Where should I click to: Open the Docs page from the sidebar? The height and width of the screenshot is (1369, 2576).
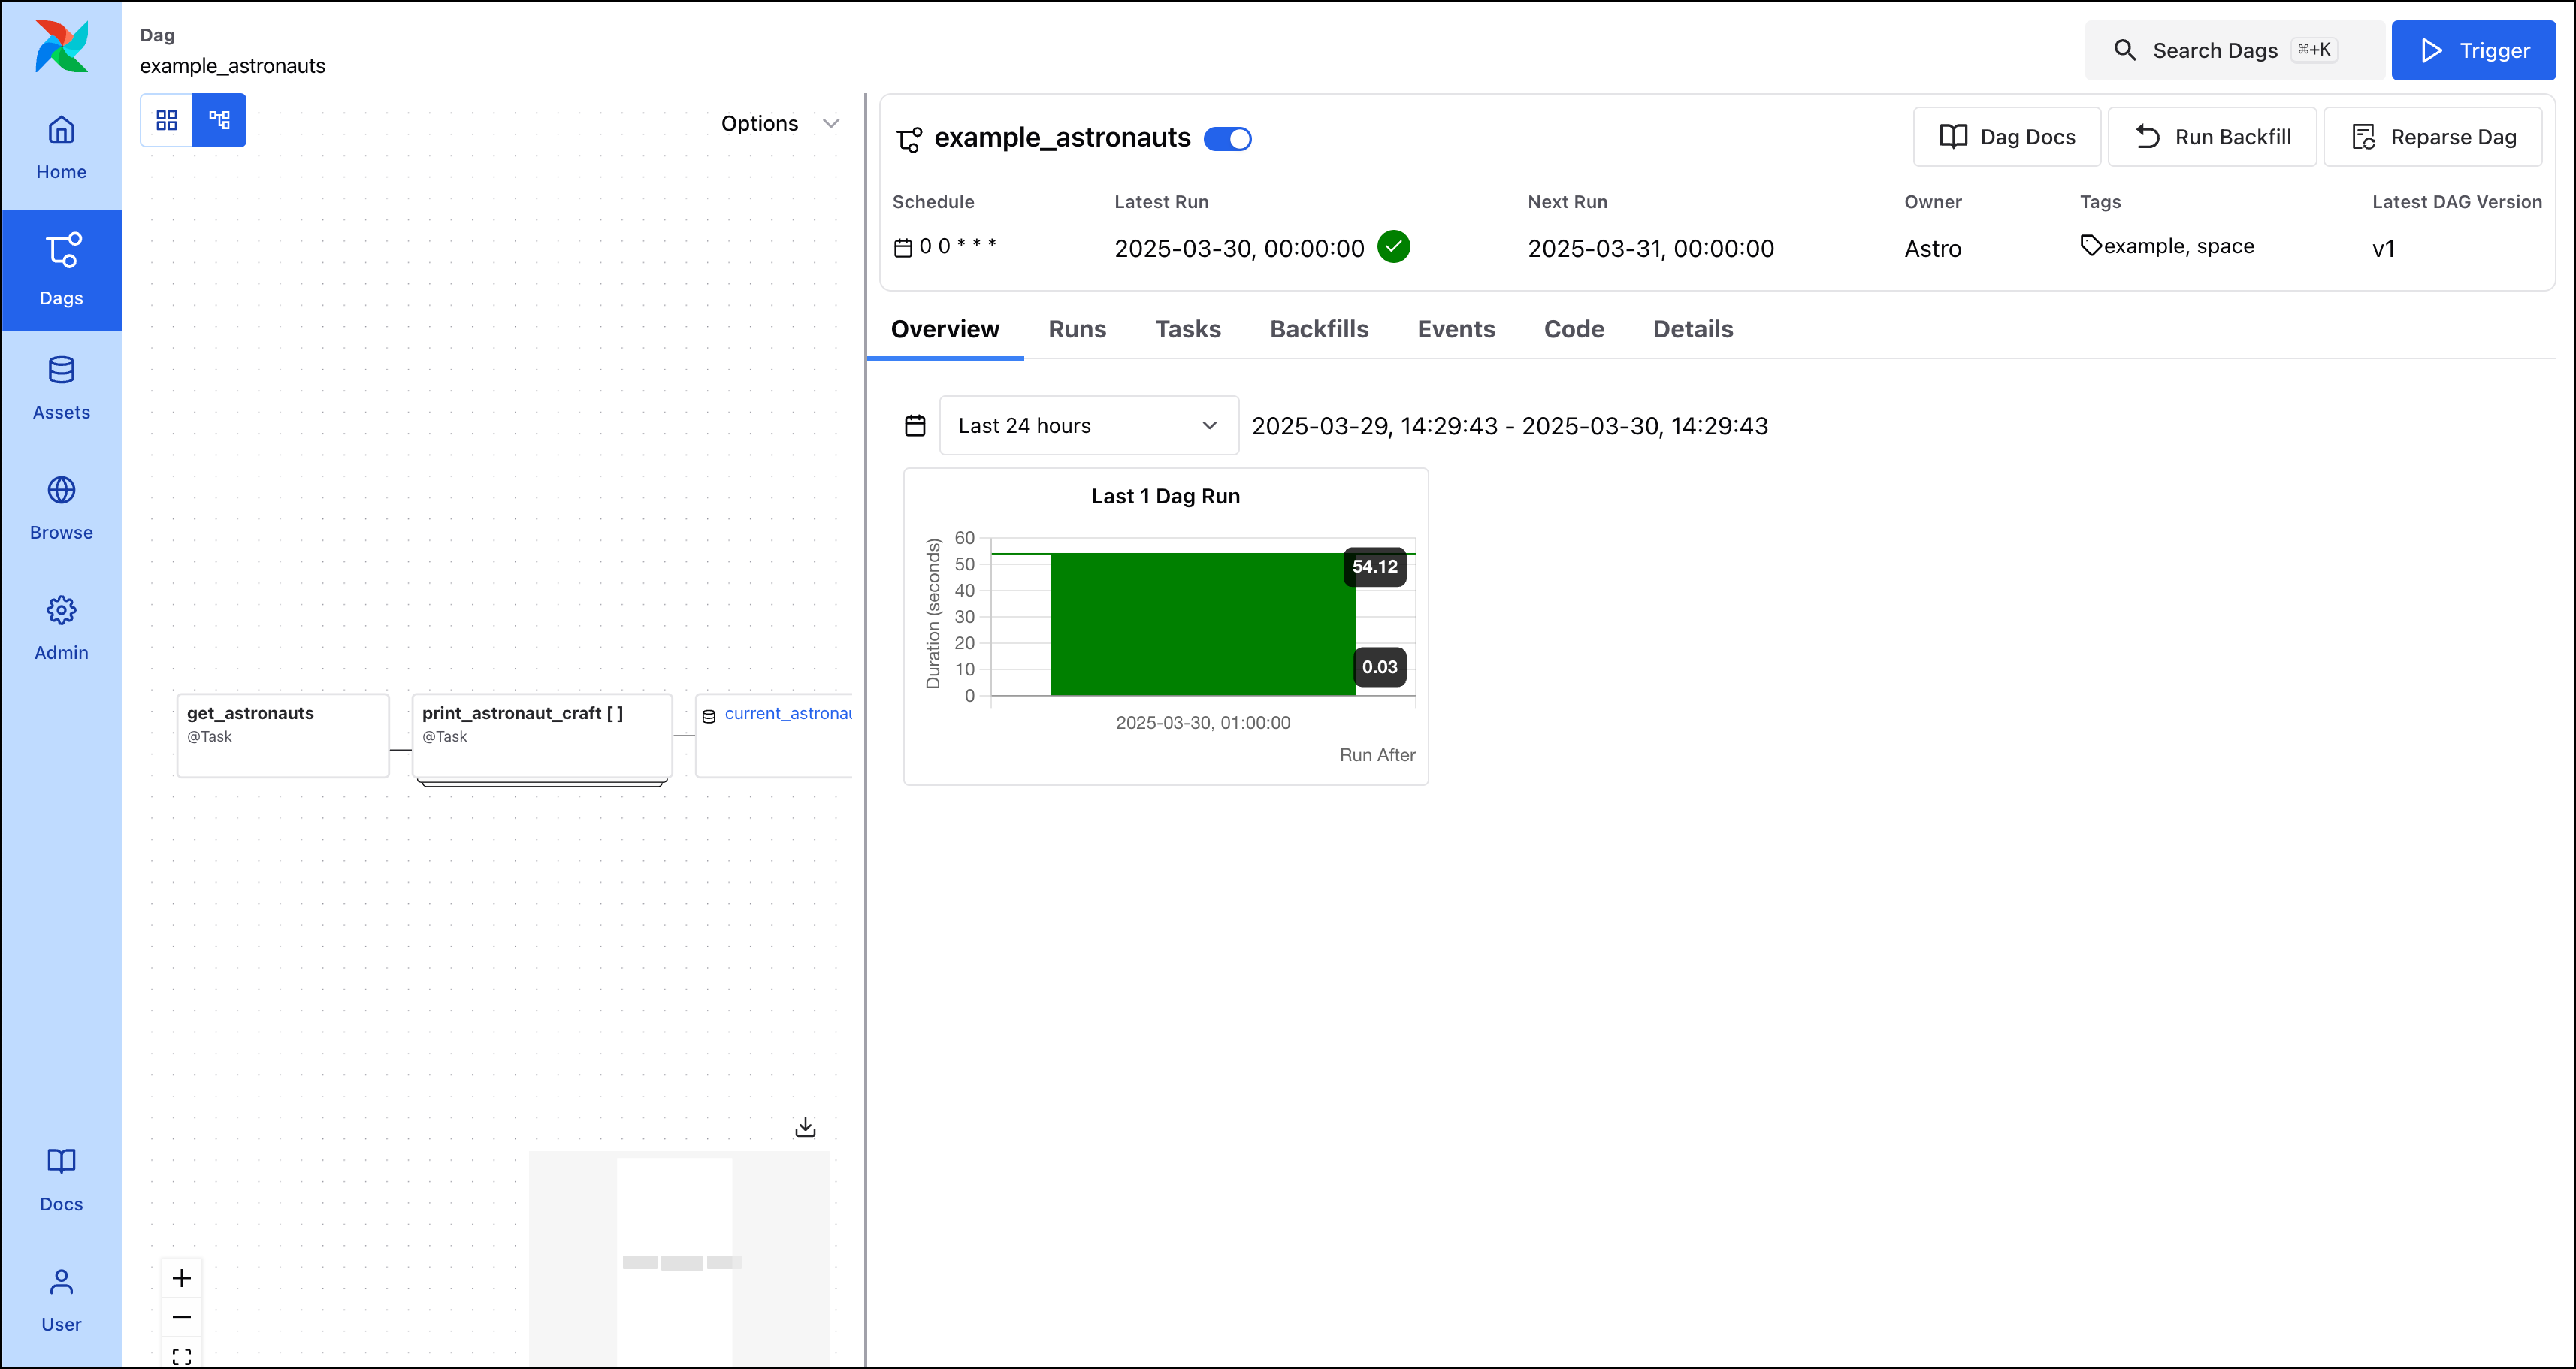tap(61, 1180)
